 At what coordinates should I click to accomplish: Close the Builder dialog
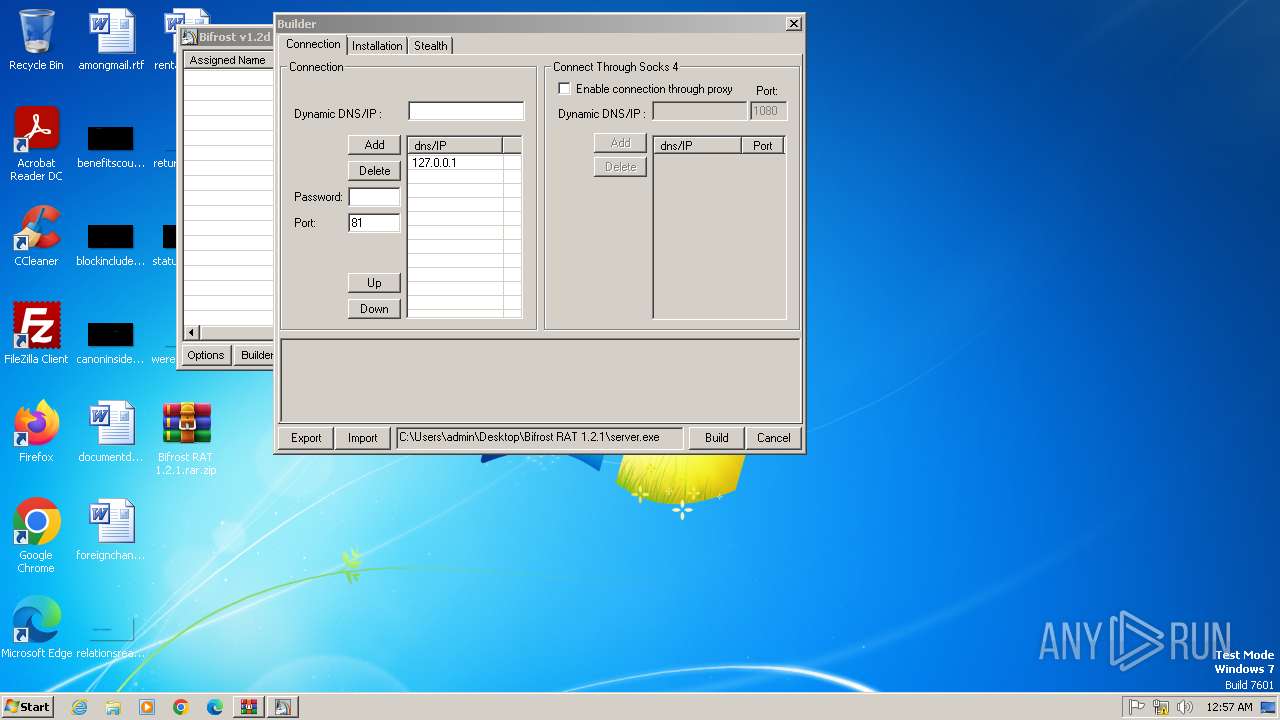[x=793, y=23]
